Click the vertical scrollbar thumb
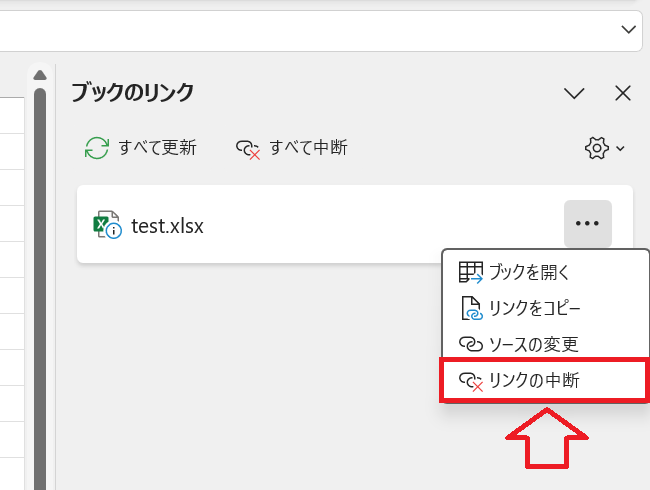650x490 pixels. coord(40,289)
